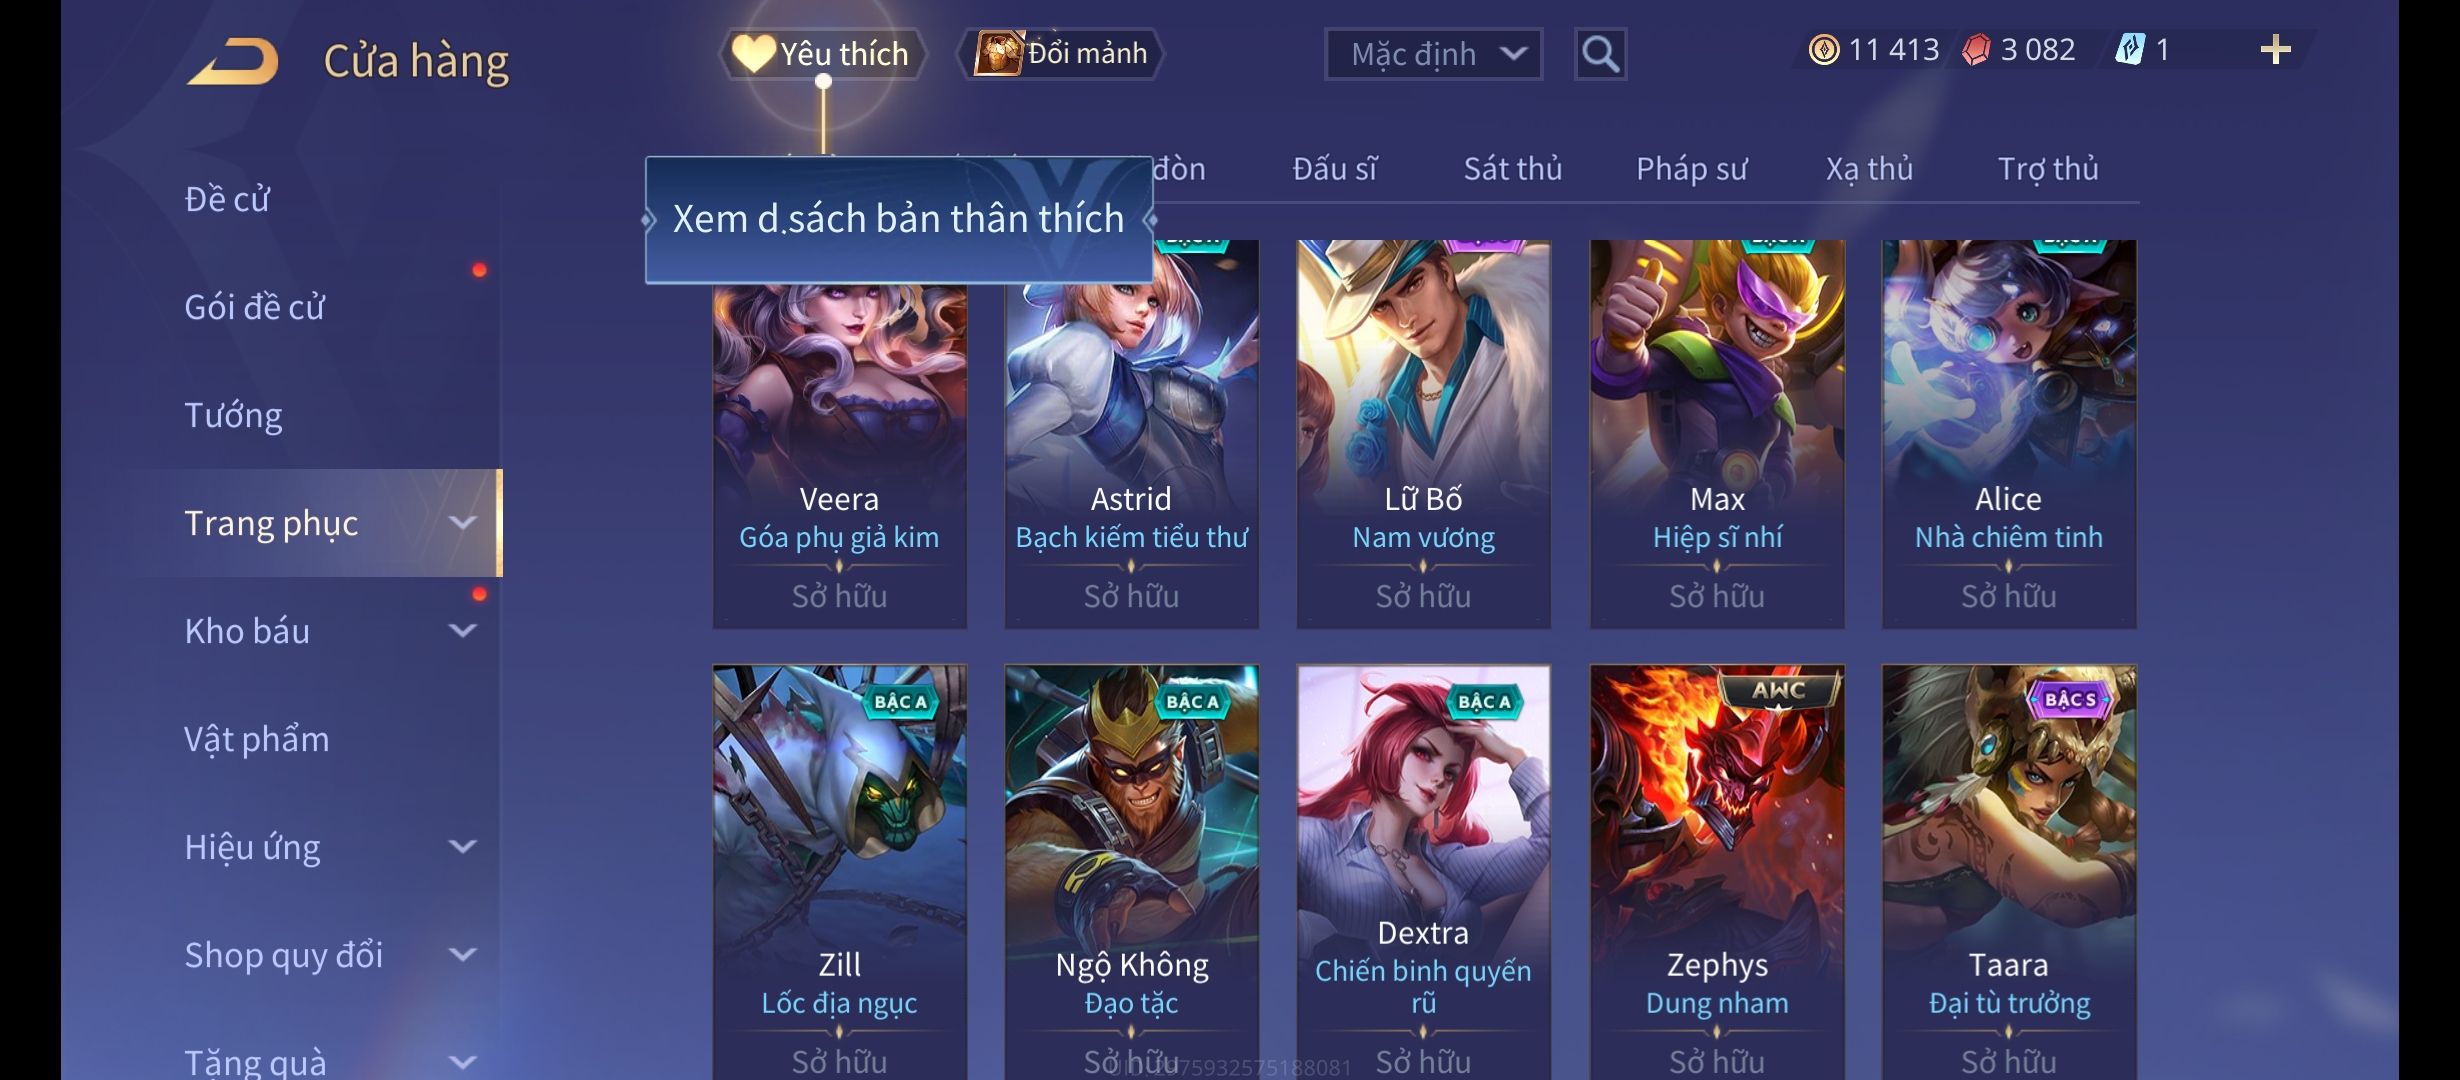Screen dimensions: 2460x1080
Task: Open the Mặc định sort dropdown
Action: click(1433, 54)
